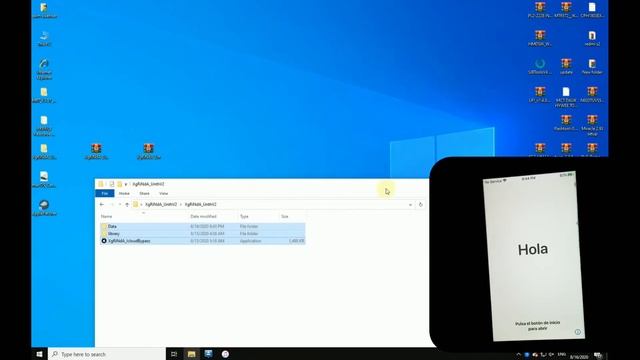The height and width of the screenshot is (360, 640).
Task: Sort by the Name column header
Action: tap(107, 216)
